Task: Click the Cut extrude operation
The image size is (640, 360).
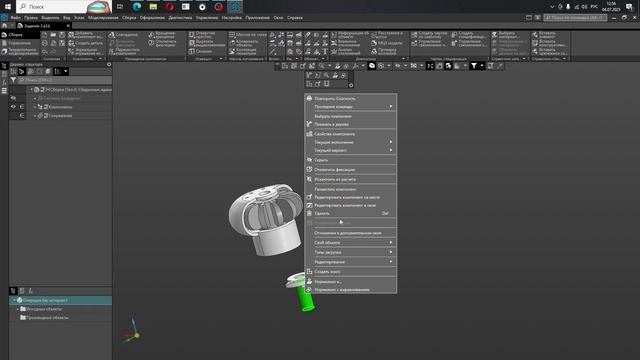Action: pyautogui.click(x=207, y=43)
